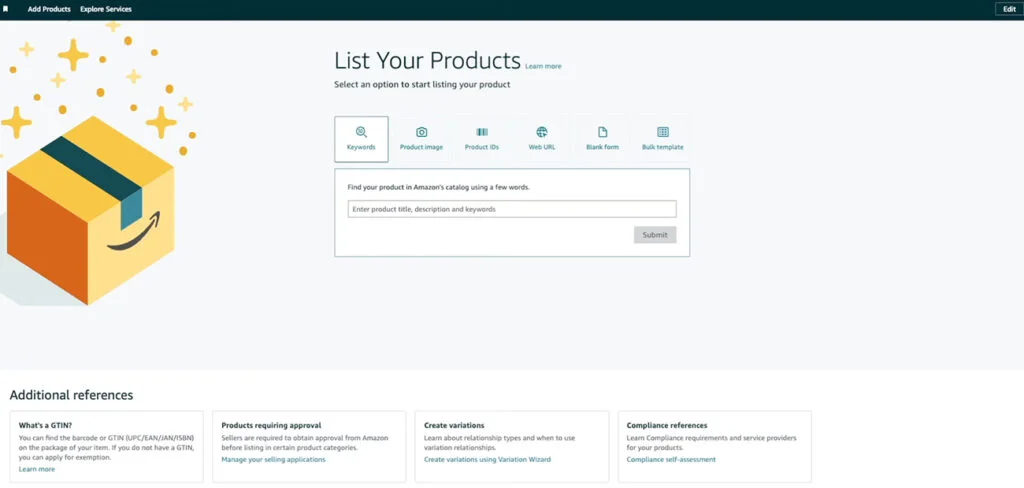This screenshot has height=488, width=1024.
Task: Click the What's a GTIN? heading
Action: (46, 425)
